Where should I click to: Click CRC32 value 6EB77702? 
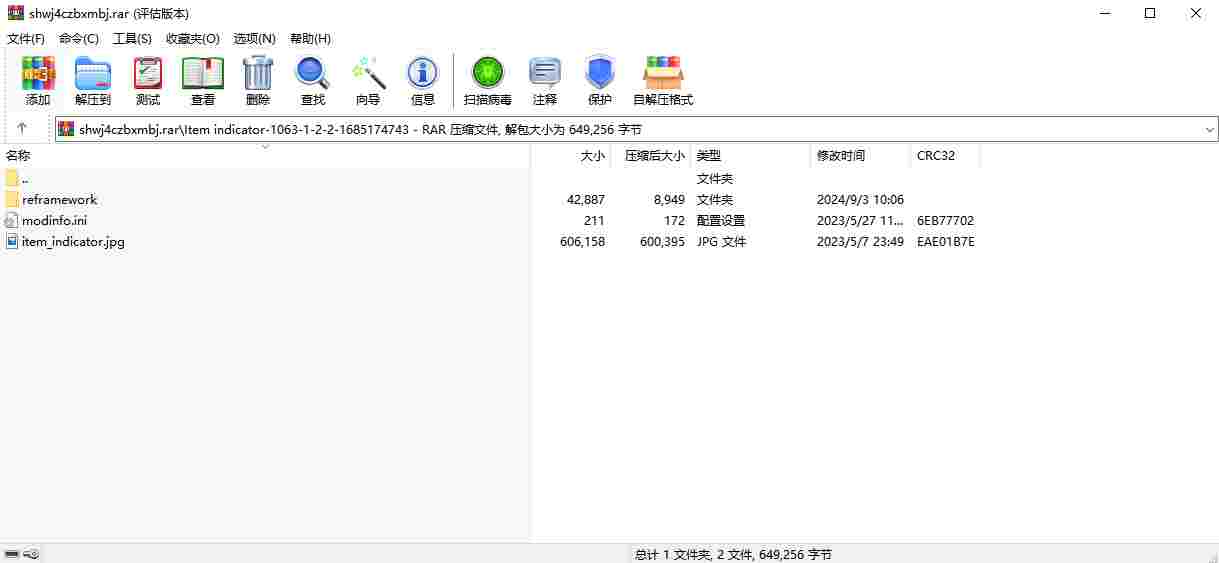[945, 220]
